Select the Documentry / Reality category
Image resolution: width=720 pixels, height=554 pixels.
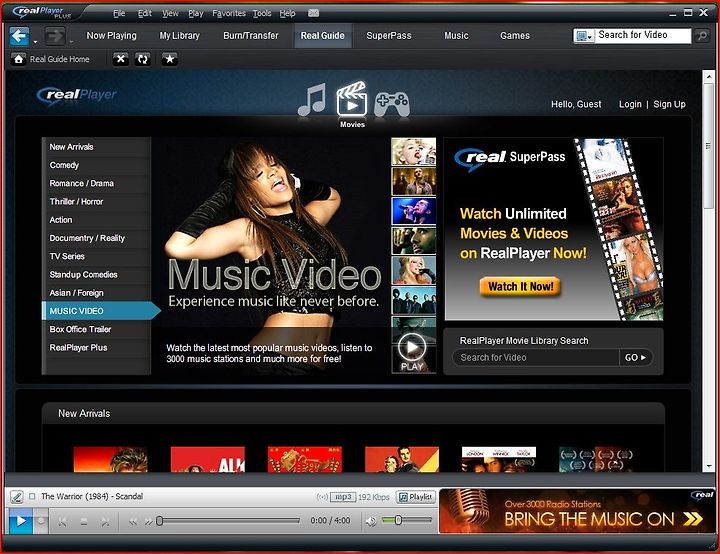coord(97,238)
